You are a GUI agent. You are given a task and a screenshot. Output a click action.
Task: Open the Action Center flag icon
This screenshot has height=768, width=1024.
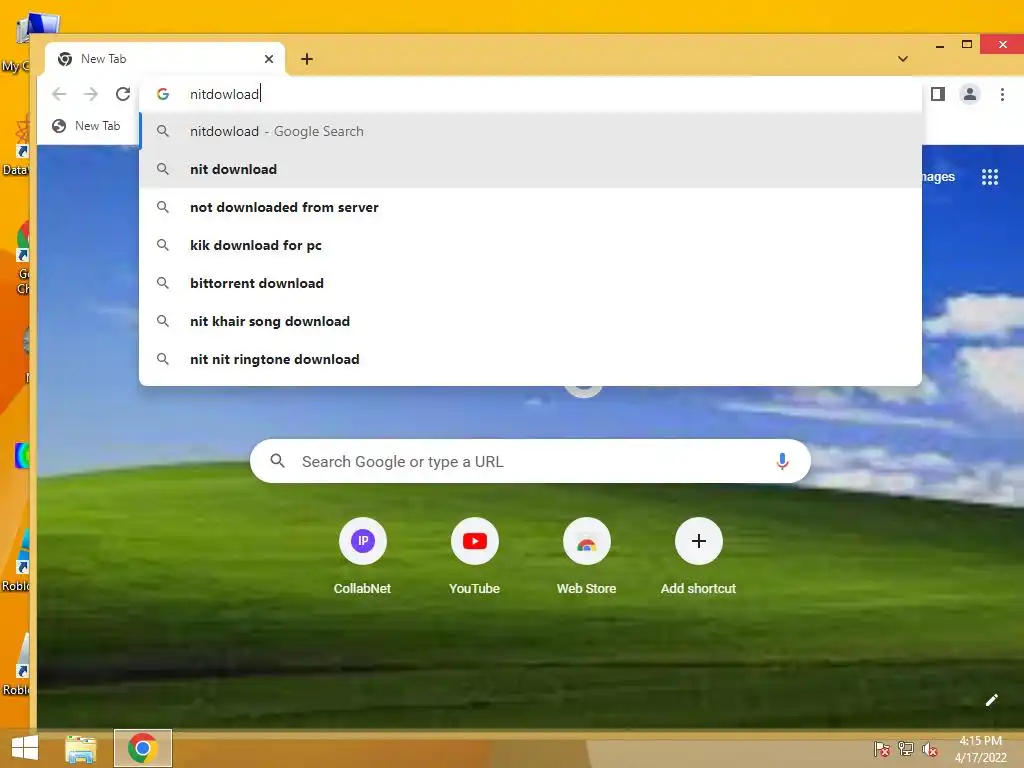click(x=882, y=749)
